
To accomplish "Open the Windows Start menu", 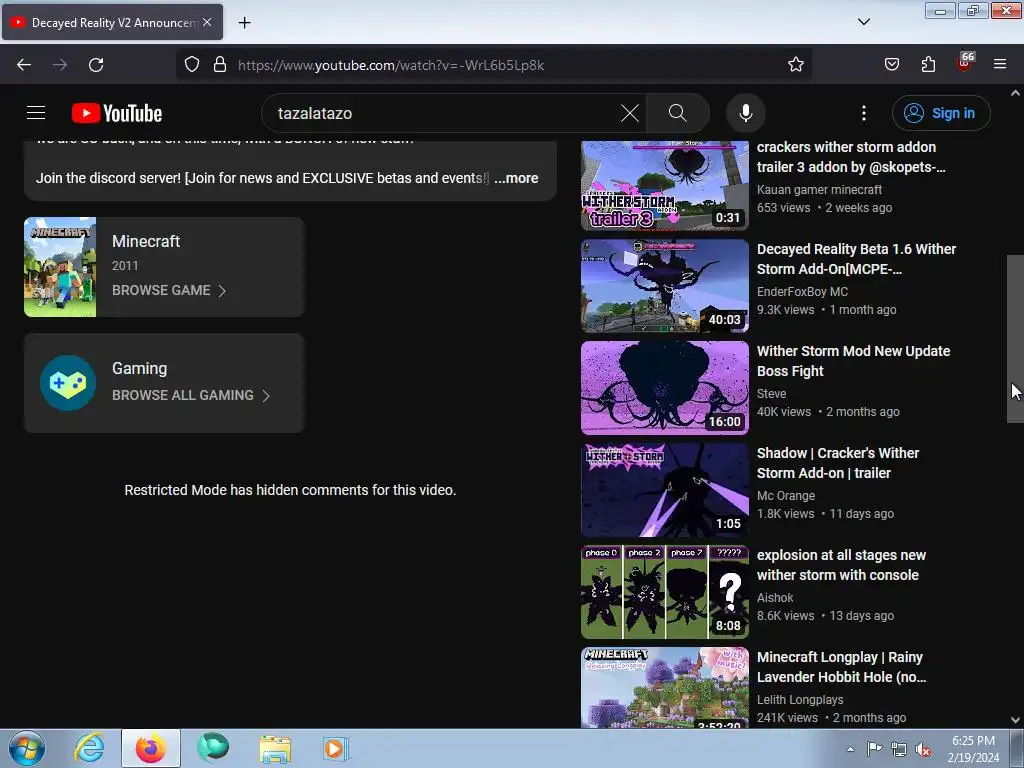I will tap(27, 748).
